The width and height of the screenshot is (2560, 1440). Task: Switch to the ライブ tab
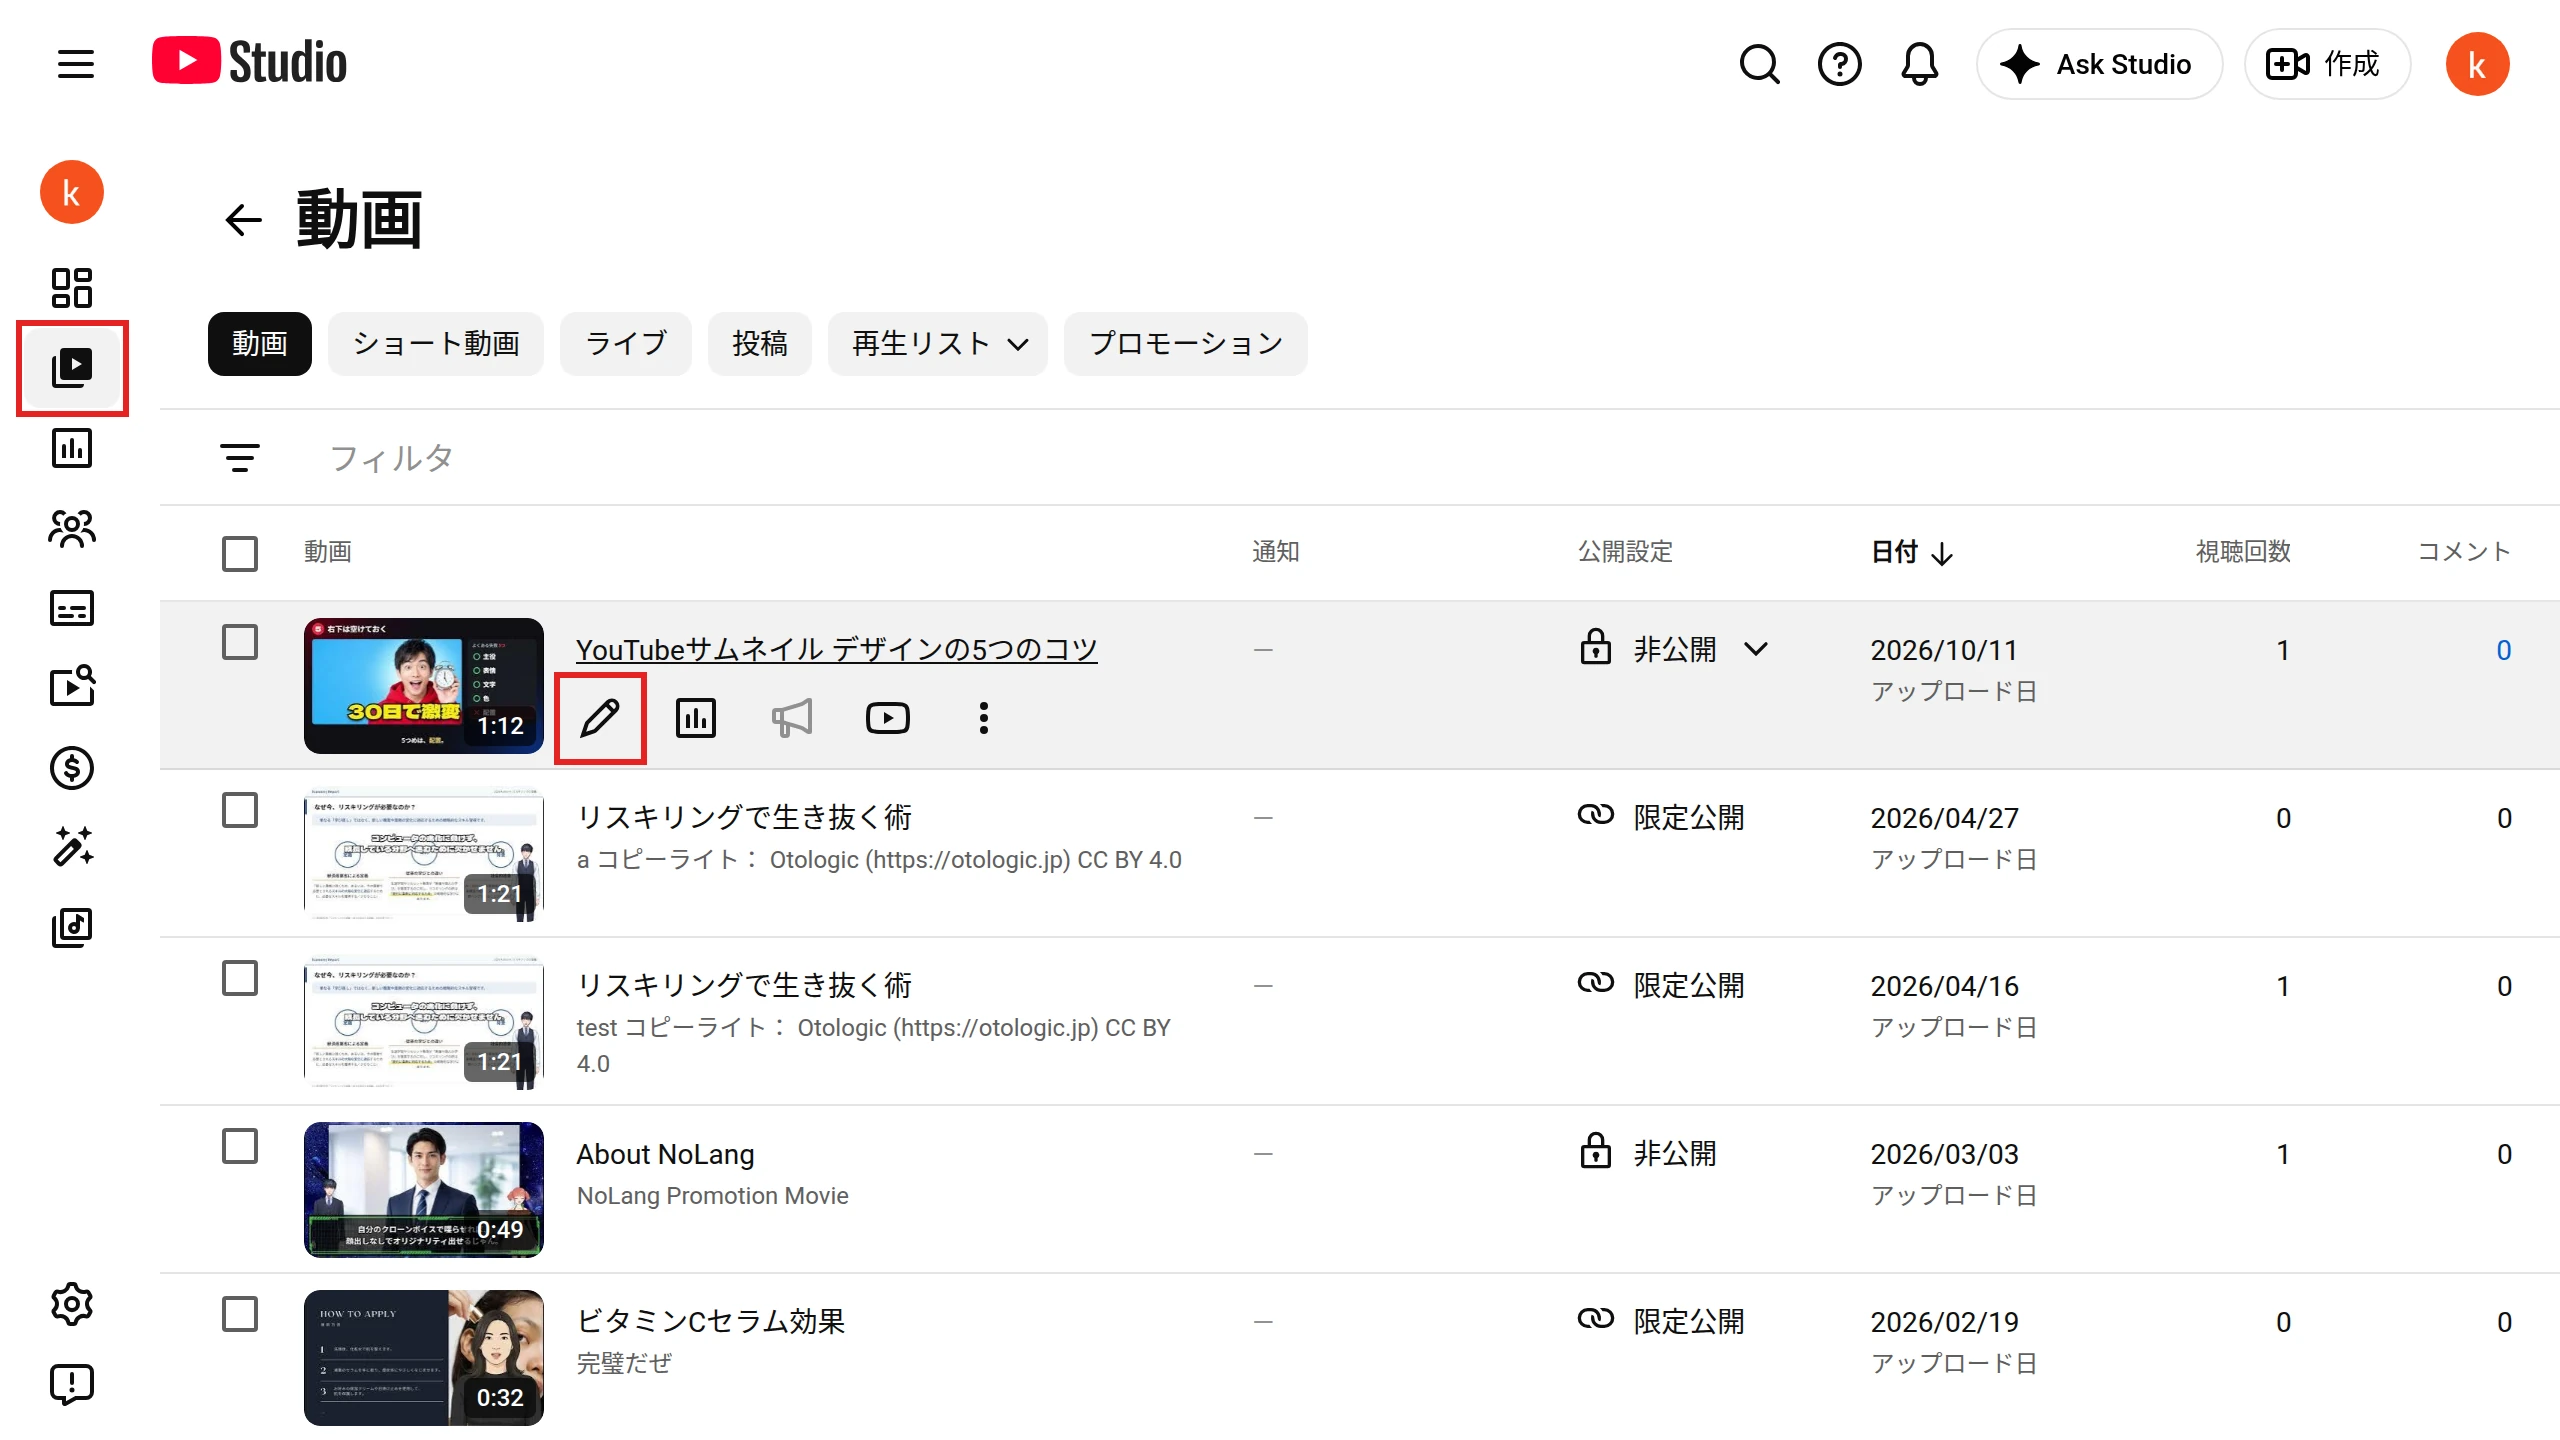(626, 344)
